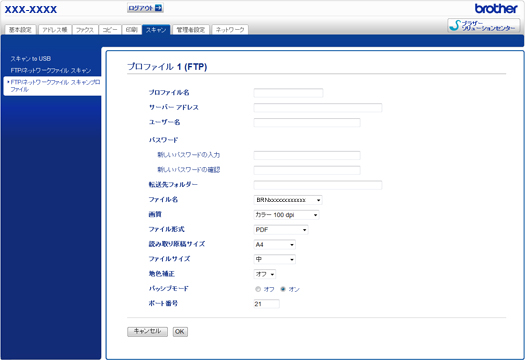Click the ログアウト logout button
Screen dimensions: 525x362
tap(145, 8)
